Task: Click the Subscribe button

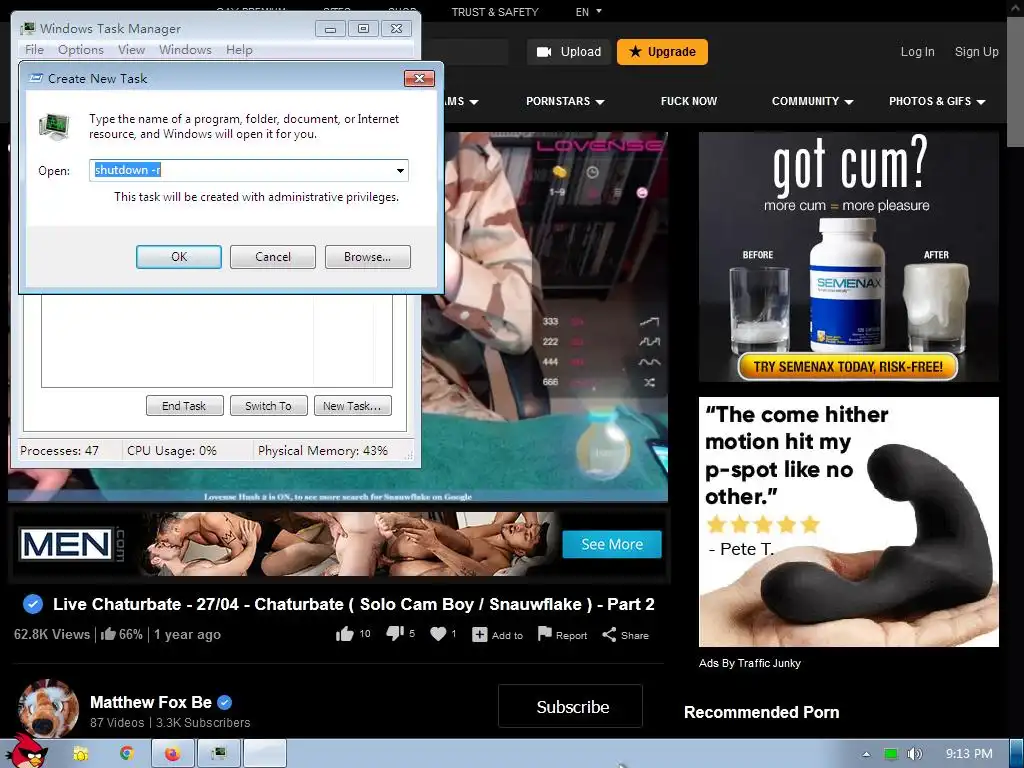Action: coord(570,706)
